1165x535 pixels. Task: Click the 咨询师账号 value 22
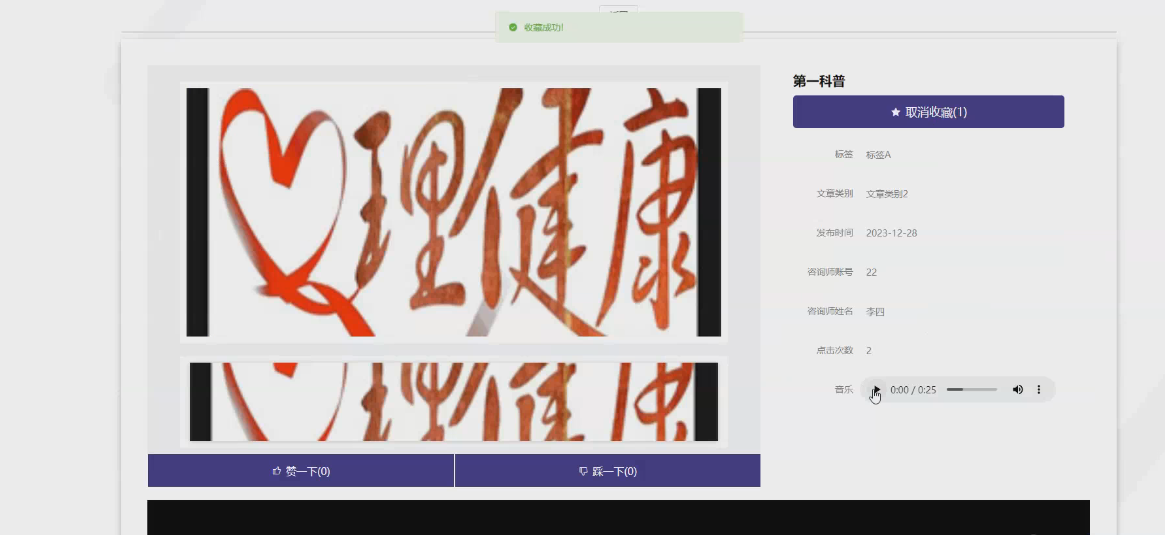(872, 272)
